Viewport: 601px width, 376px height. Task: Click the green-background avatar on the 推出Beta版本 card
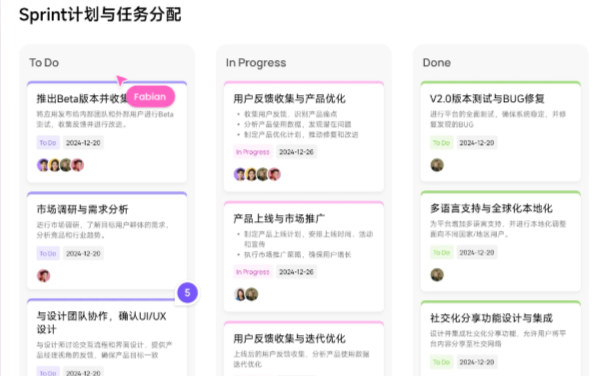click(x=66, y=165)
